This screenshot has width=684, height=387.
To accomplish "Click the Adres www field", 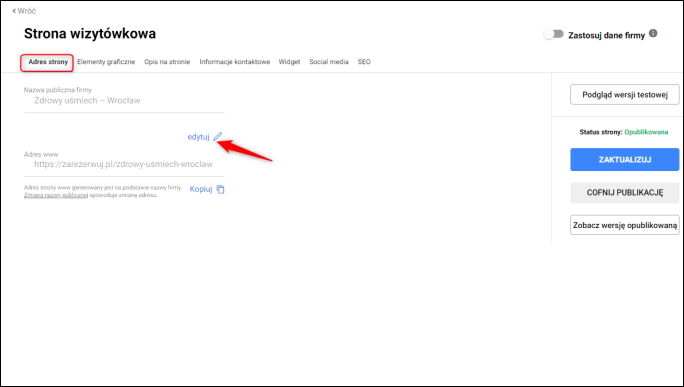I will tap(124, 164).
